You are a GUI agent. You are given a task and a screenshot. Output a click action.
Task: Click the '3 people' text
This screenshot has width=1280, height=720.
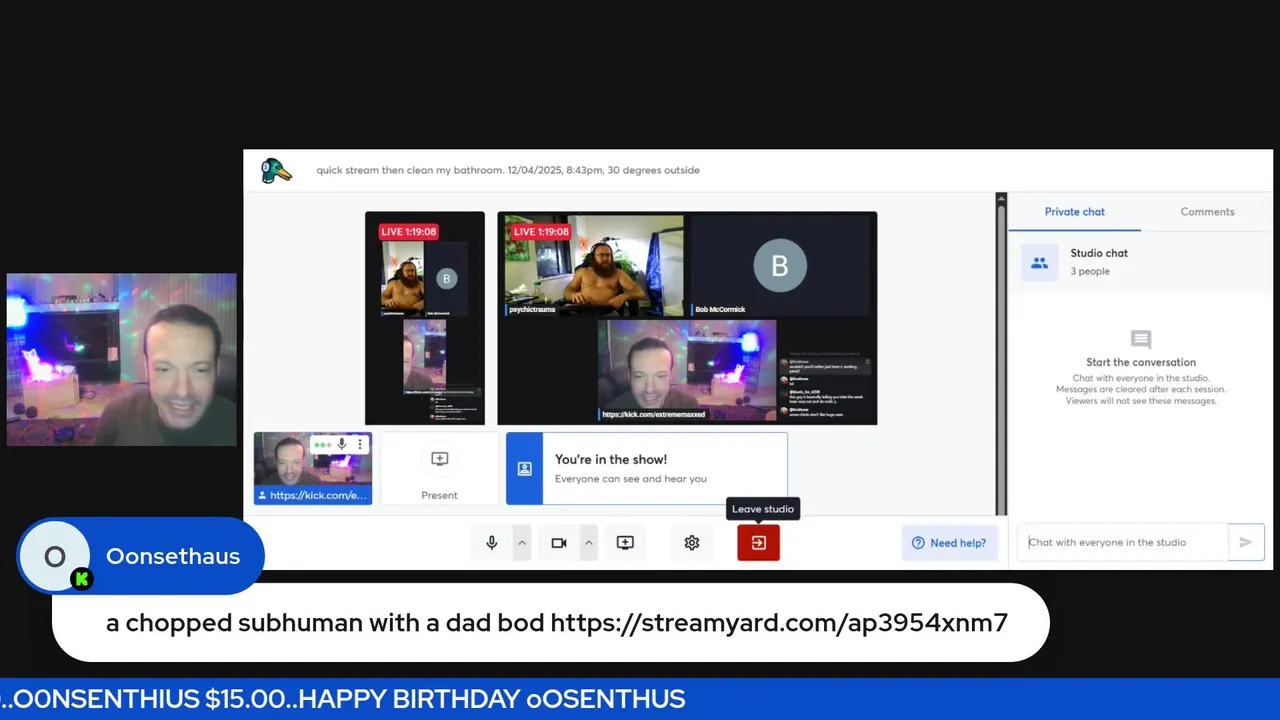coord(1090,271)
